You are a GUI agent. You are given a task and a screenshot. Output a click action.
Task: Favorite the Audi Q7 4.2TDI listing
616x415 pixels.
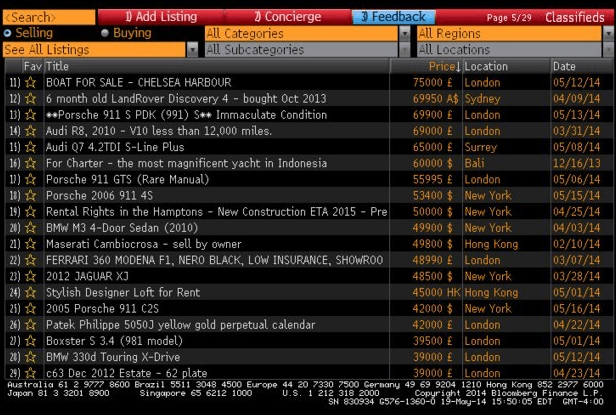pyautogui.click(x=30, y=147)
